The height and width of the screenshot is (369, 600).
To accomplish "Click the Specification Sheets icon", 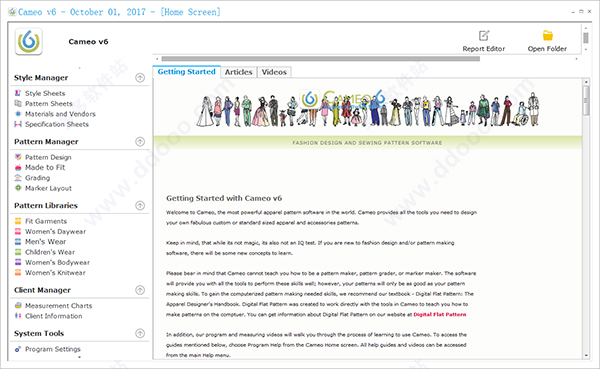I will (18, 124).
